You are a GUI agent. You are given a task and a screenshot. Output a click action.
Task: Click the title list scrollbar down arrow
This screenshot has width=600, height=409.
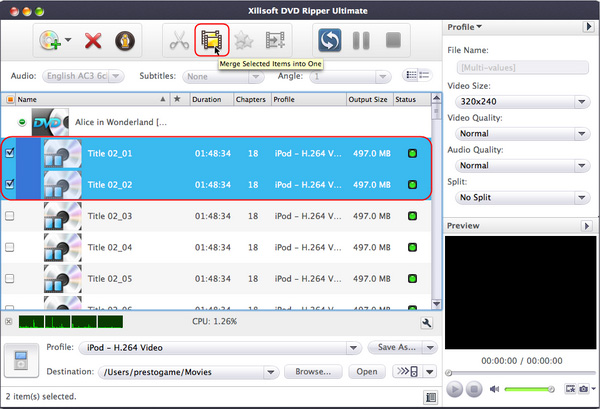click(436, 305)
